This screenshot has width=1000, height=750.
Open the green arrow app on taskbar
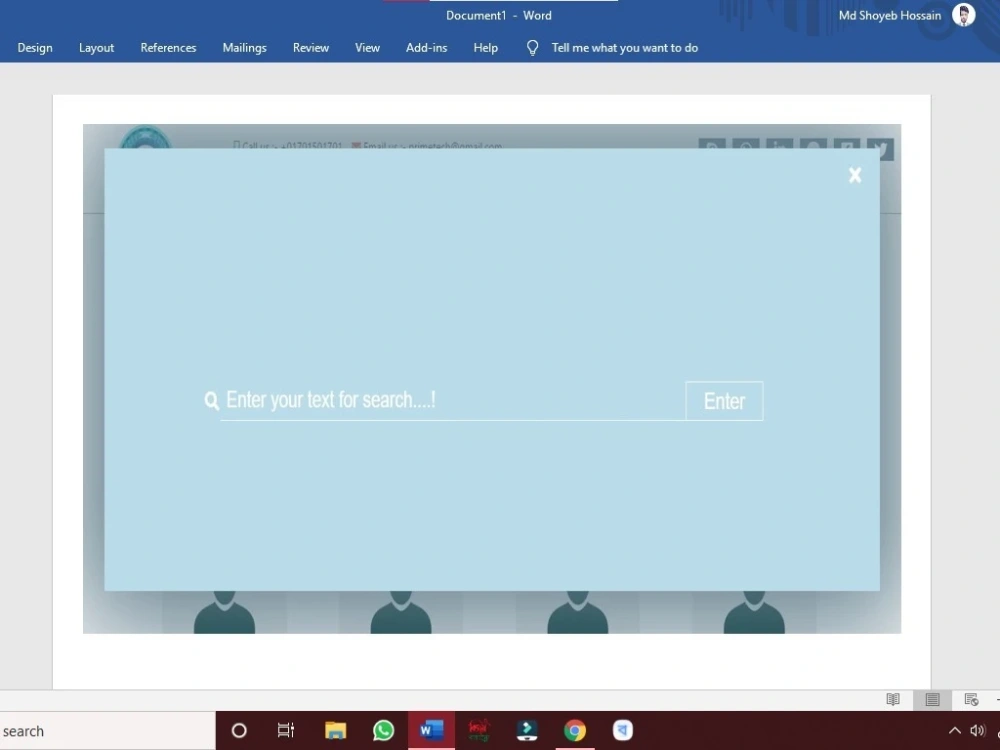pyautogui.click(x=527, y=731)
